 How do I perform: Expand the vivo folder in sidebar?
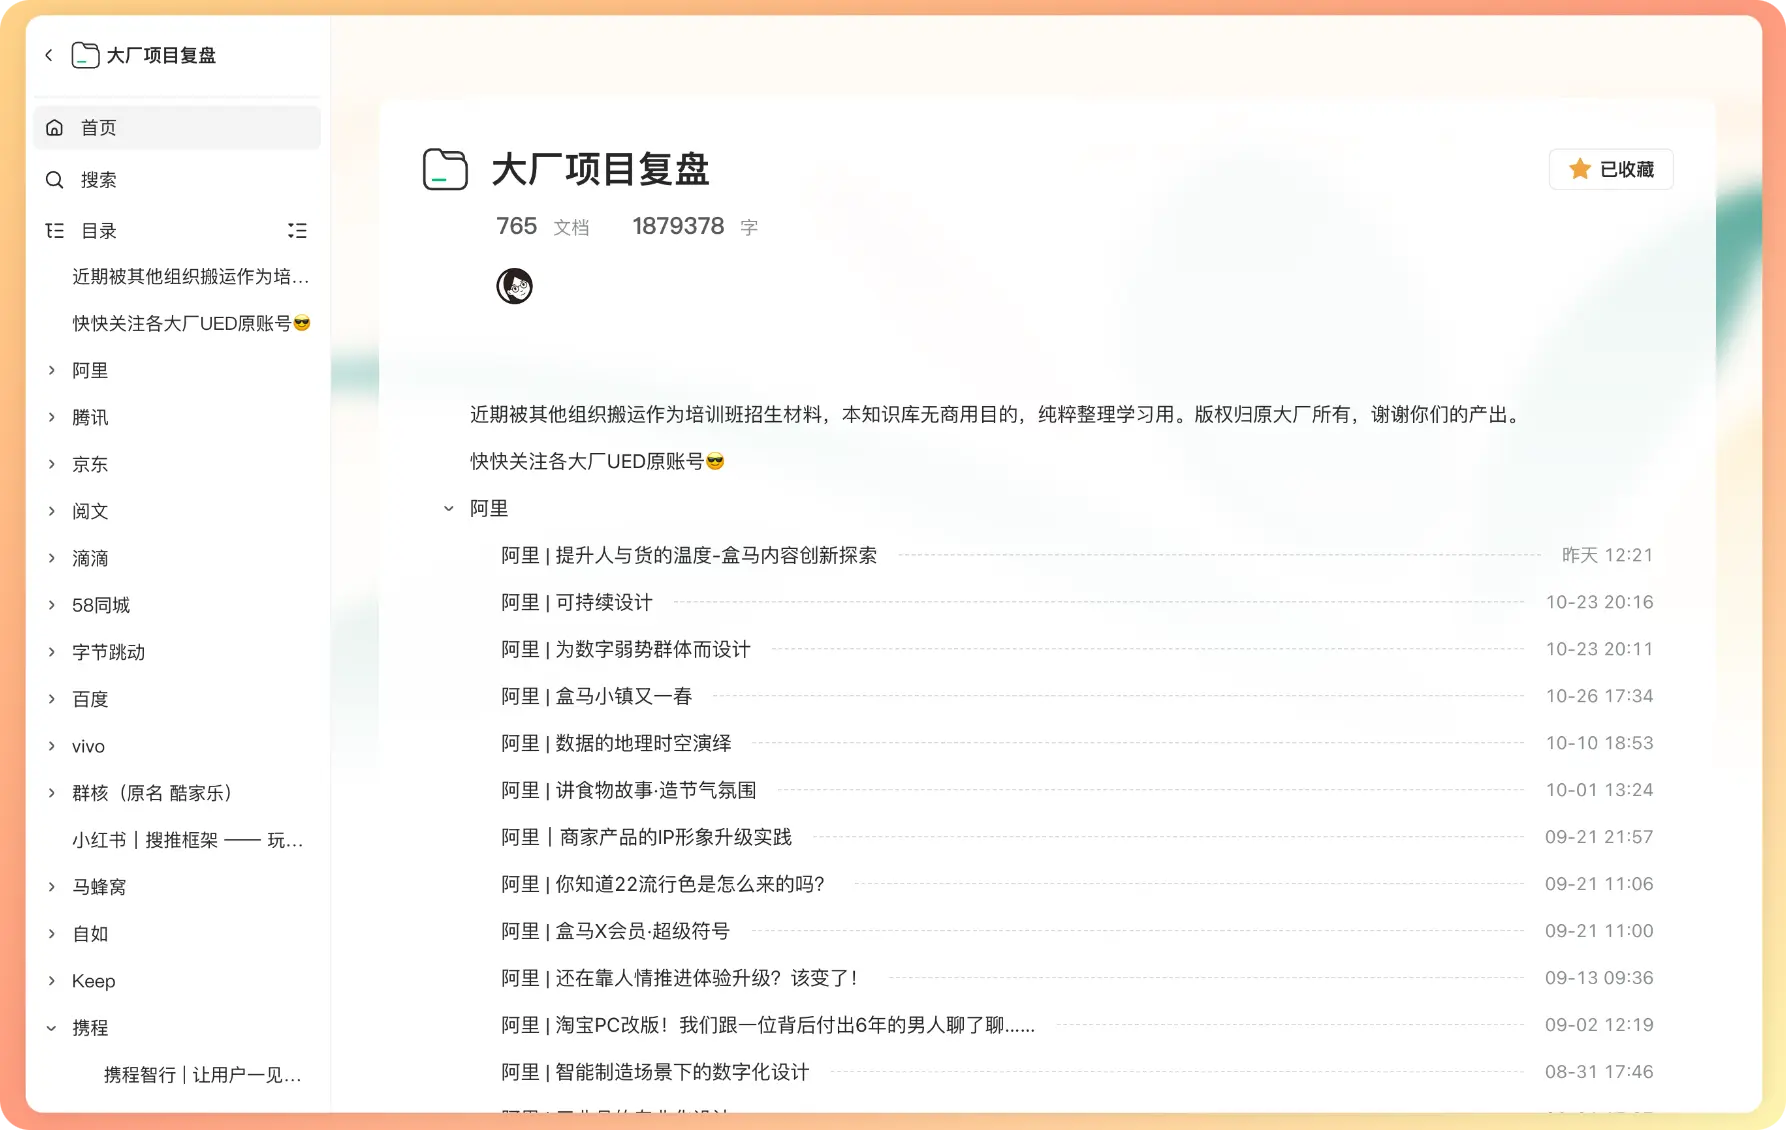52,746
